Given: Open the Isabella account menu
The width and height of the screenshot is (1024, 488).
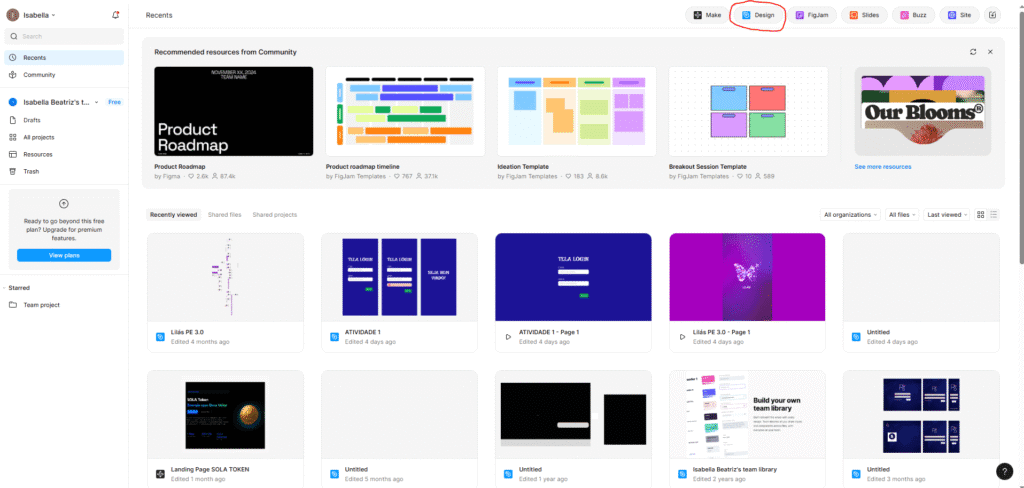Looking at the screenshot, I should tap(38, 16).
